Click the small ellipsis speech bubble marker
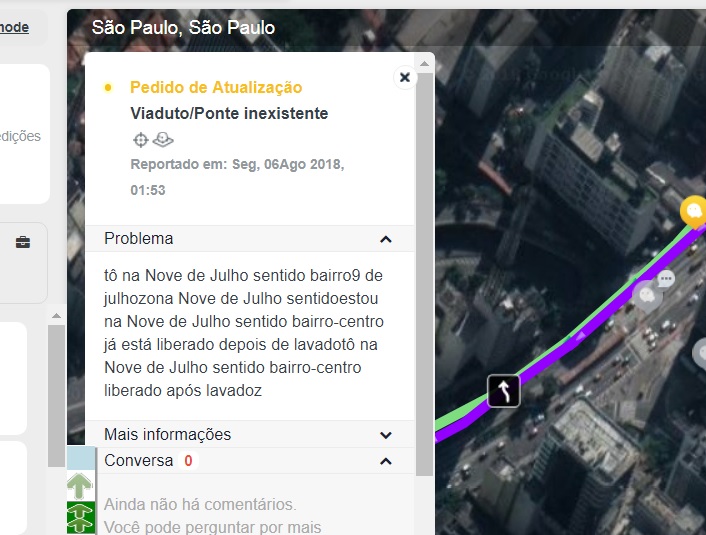 (666, 279)
